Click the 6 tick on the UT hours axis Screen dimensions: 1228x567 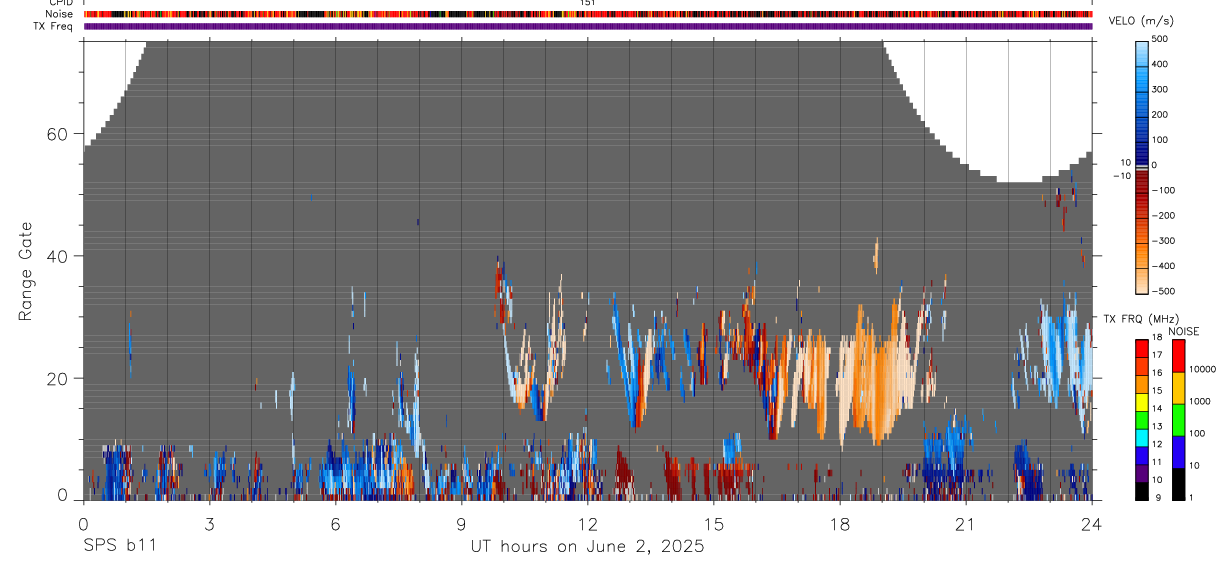pyautogui.click(x=335, y=523)
